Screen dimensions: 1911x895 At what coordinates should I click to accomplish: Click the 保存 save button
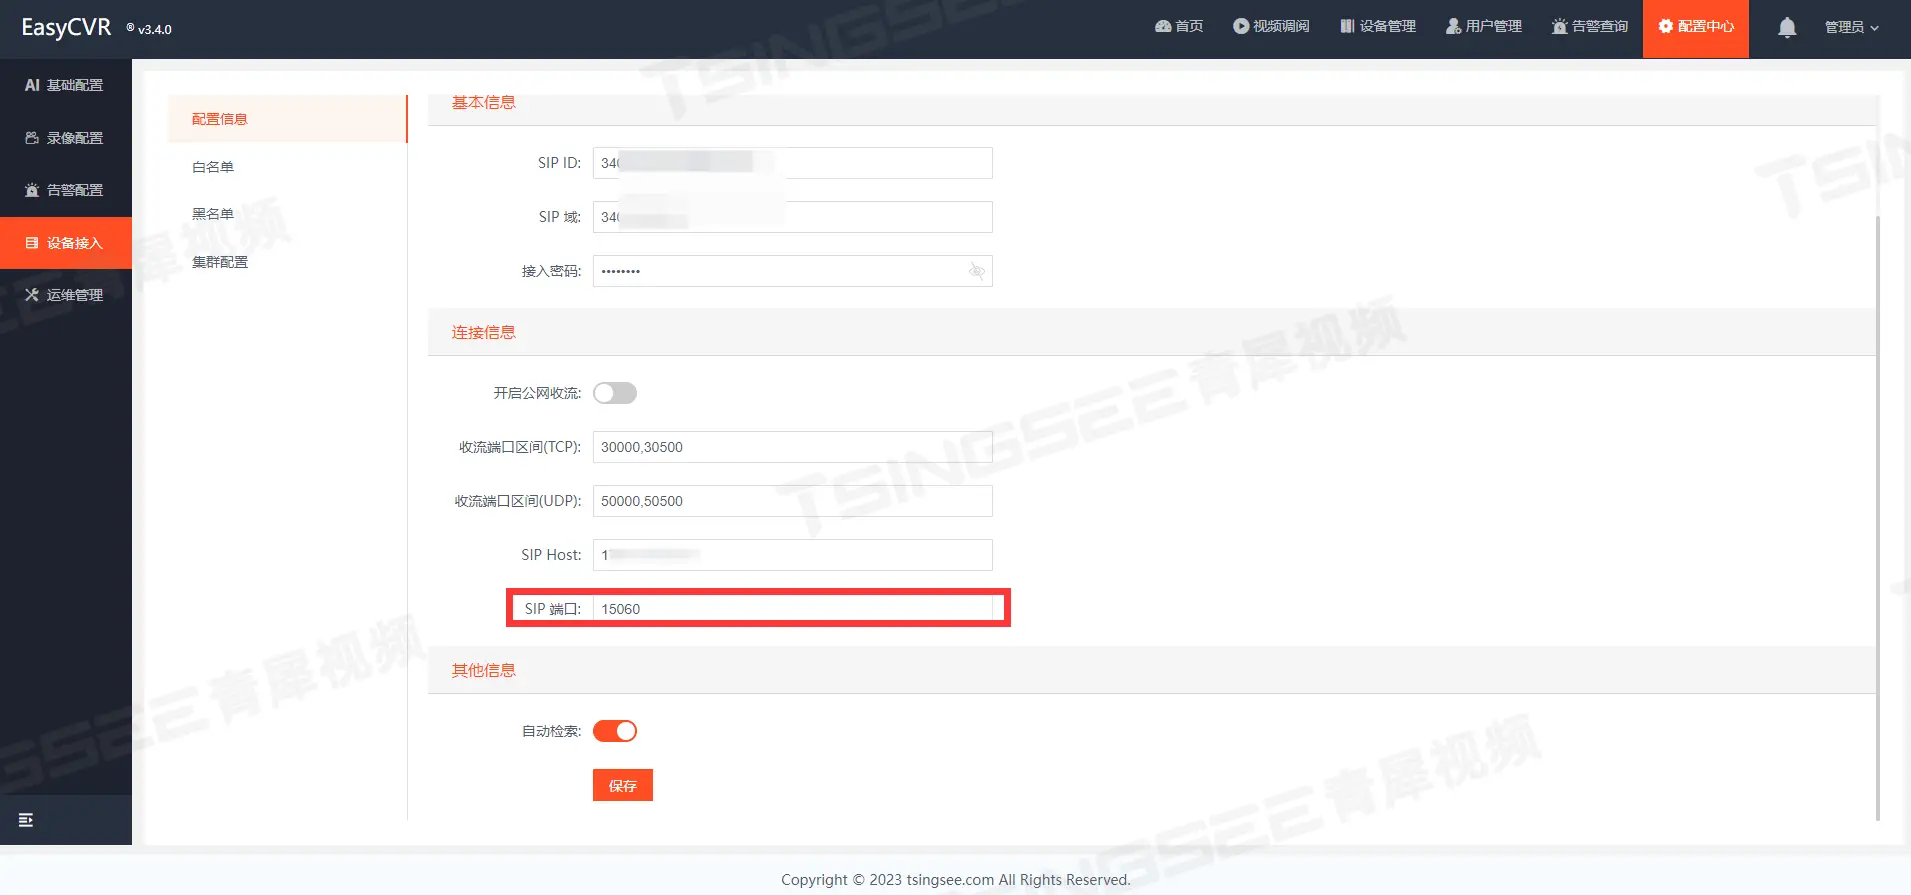(x=623, y=785)
